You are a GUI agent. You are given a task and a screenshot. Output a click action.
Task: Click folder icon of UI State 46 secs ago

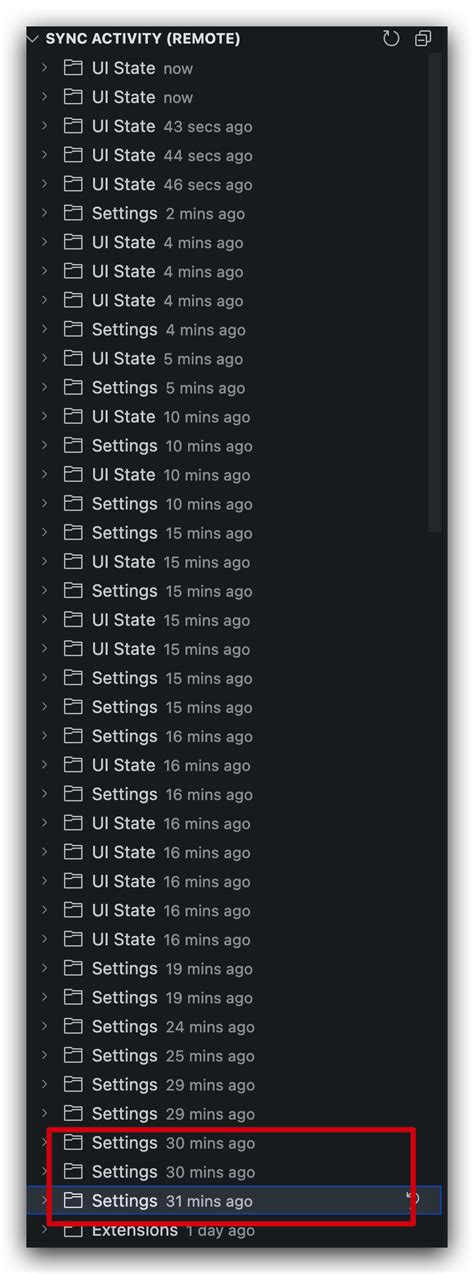73,184
